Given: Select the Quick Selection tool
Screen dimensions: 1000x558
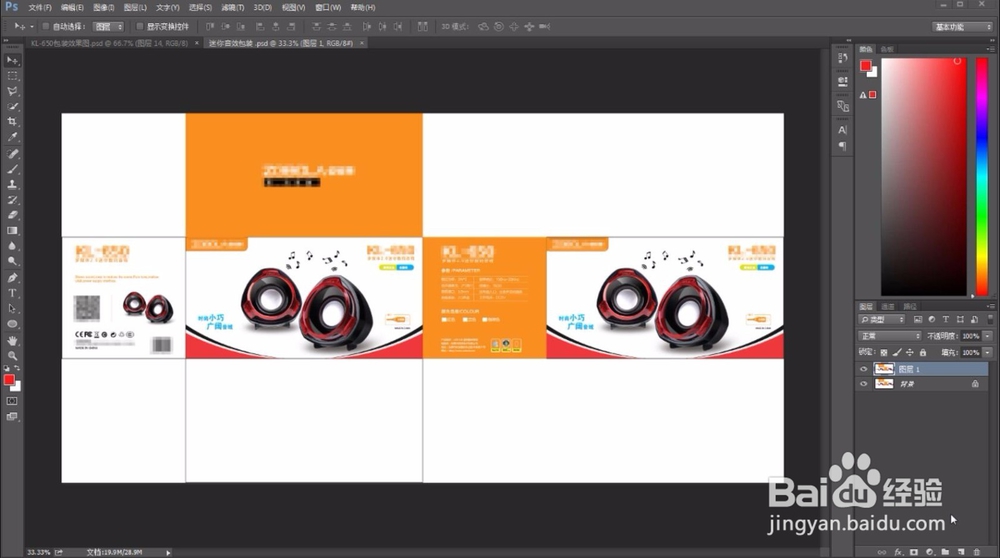Looking at the screenshot, I should click(12, 106).
